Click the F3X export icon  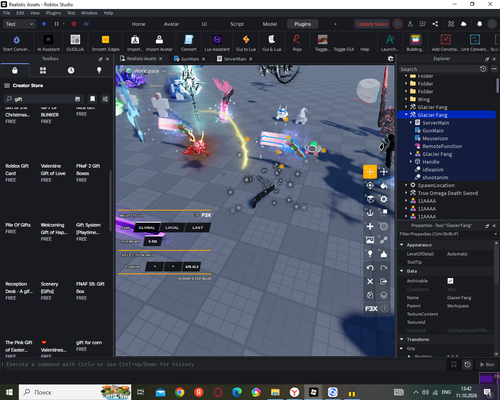pos(384,281)
